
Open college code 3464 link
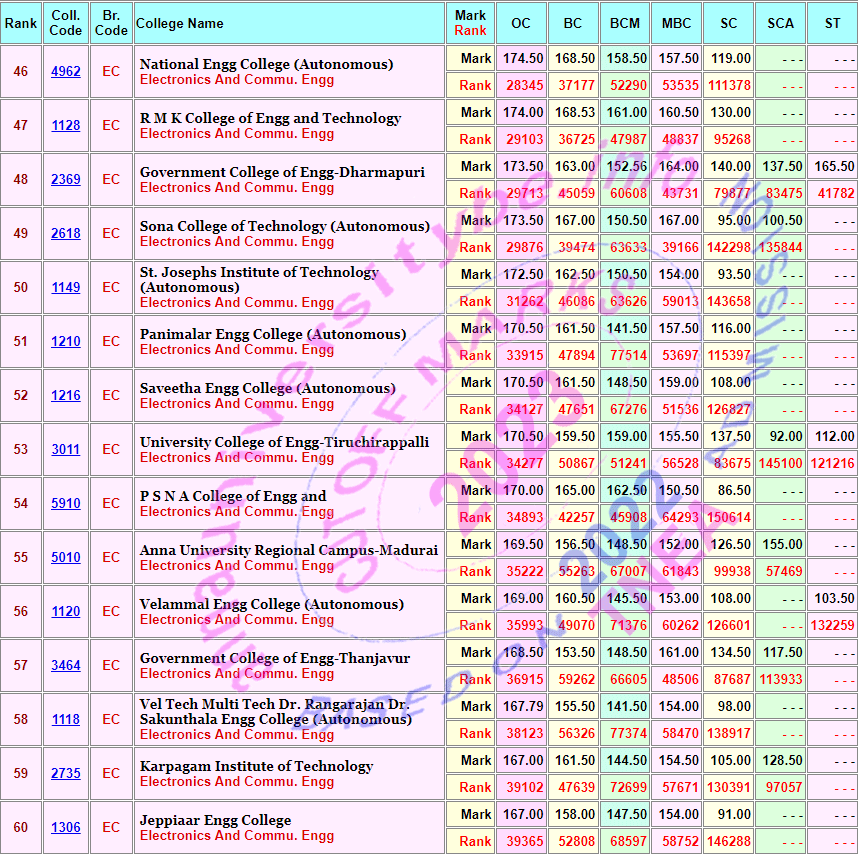coord(66,666)
